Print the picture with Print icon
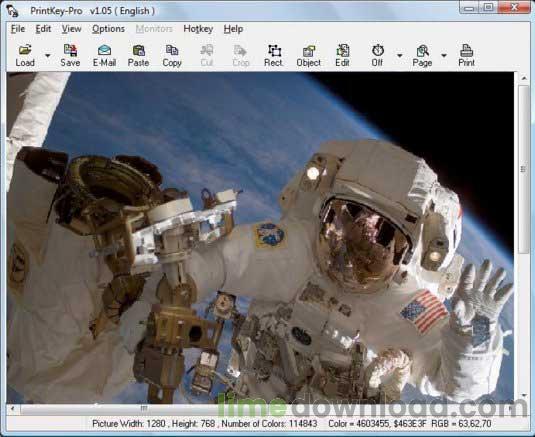Viewport: 535px width, 437px height. point(466,56)
